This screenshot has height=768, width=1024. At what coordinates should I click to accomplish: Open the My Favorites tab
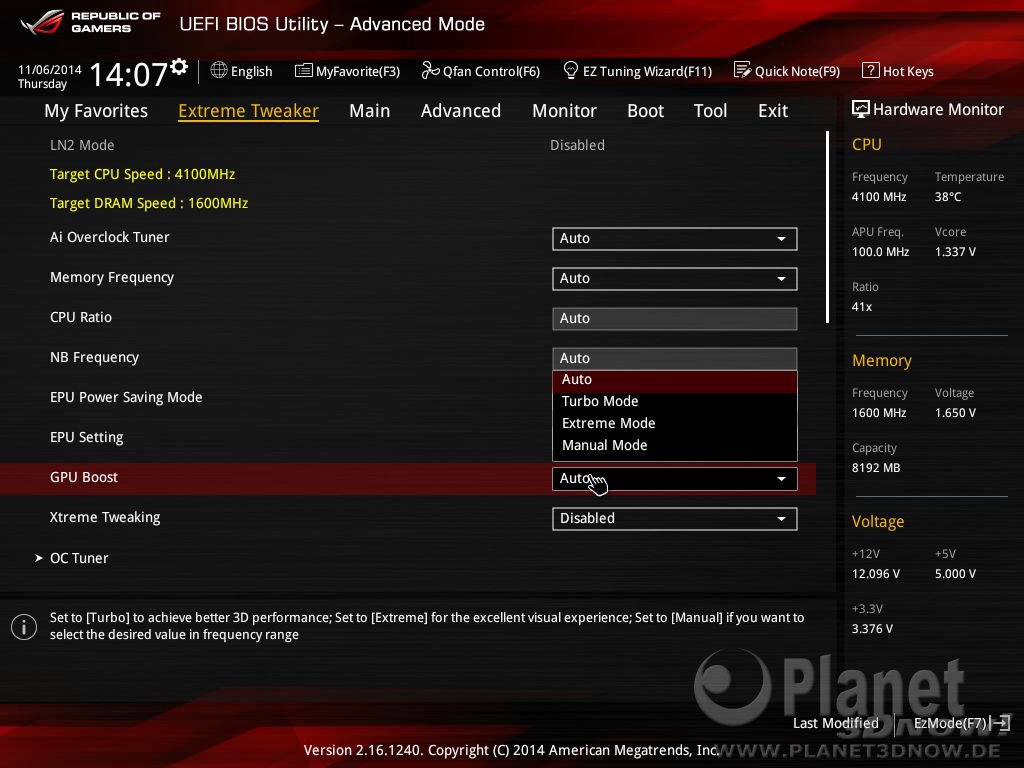96,111
